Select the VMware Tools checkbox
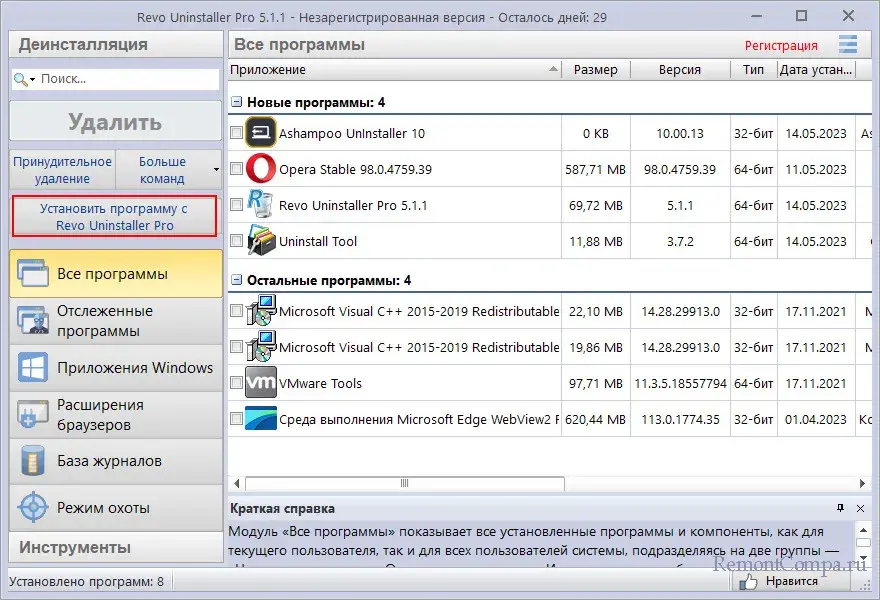The height and width of the screenshot is (600, 880). 236,383
